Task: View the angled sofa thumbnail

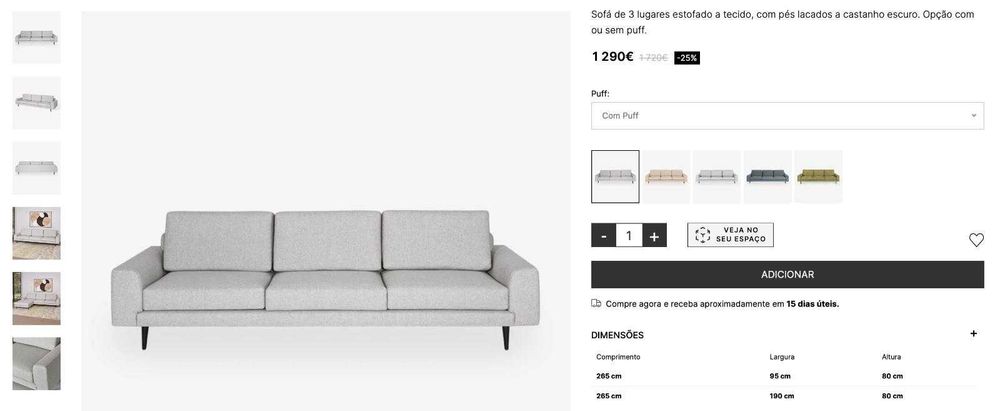Action: [x=36, y=102]
